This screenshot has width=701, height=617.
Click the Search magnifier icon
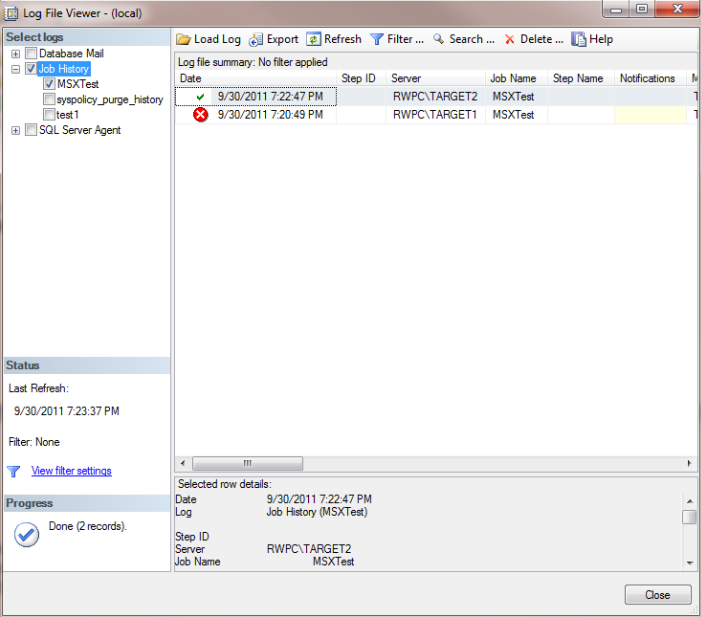pyautogui.click(x=438, y=39)
